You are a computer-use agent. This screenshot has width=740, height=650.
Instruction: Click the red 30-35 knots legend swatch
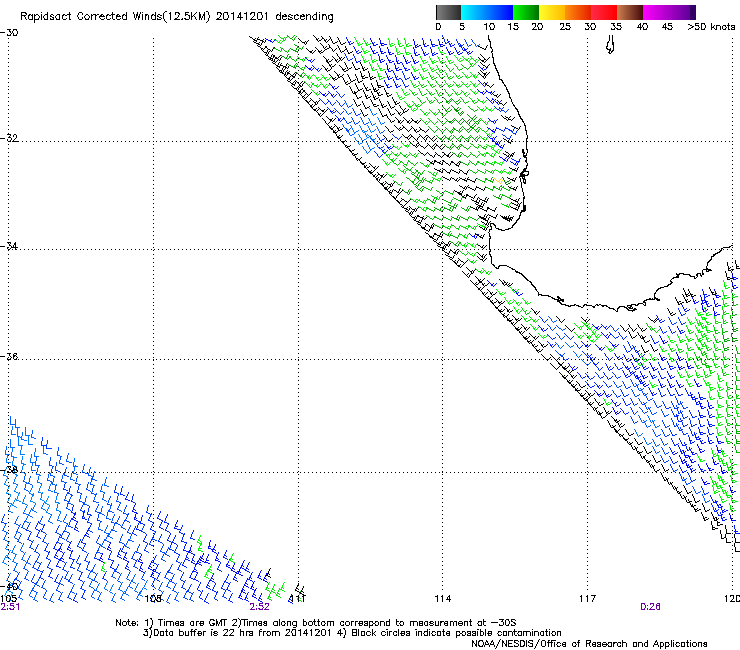(604, 12)
